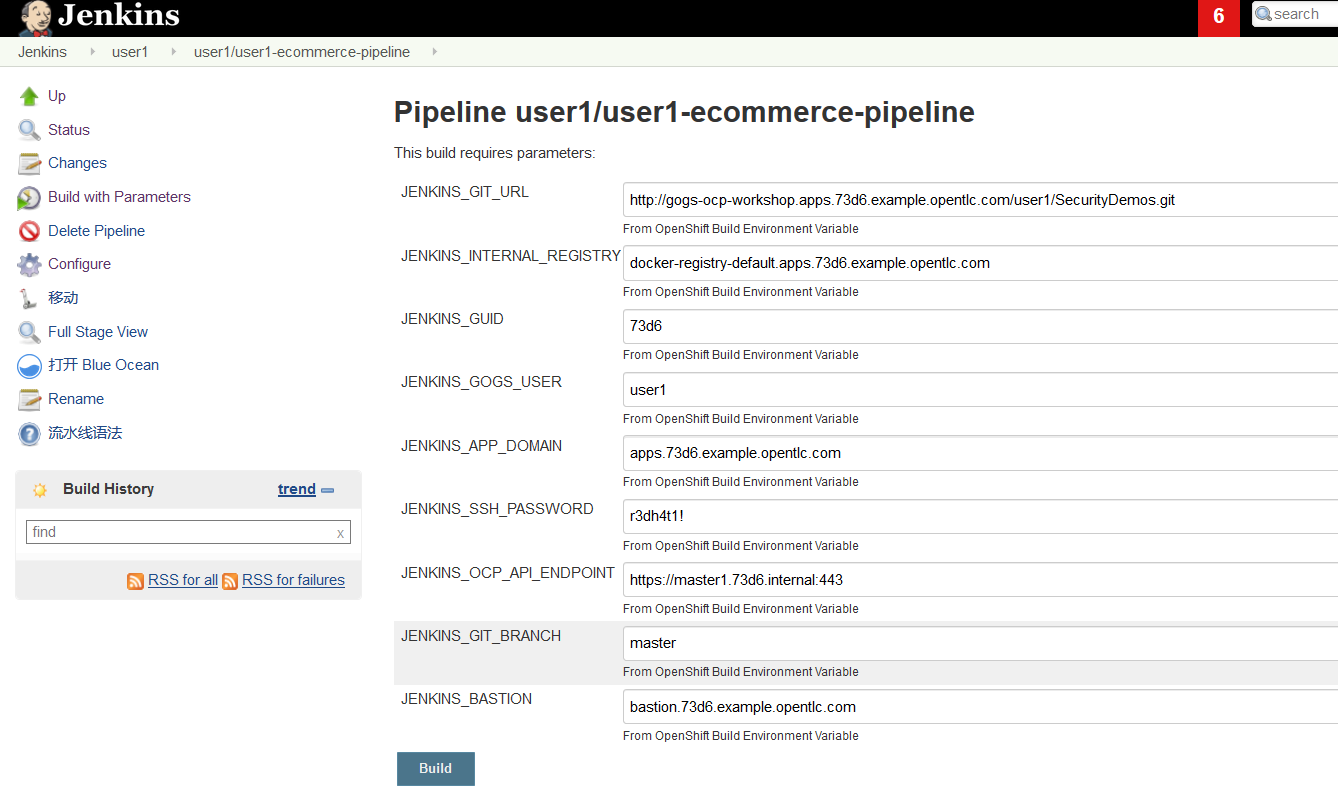The width and height of the screenshot is (1338, 794).
Task: Click the red Delete Pipeline icon
Action: tap(29, 231)
